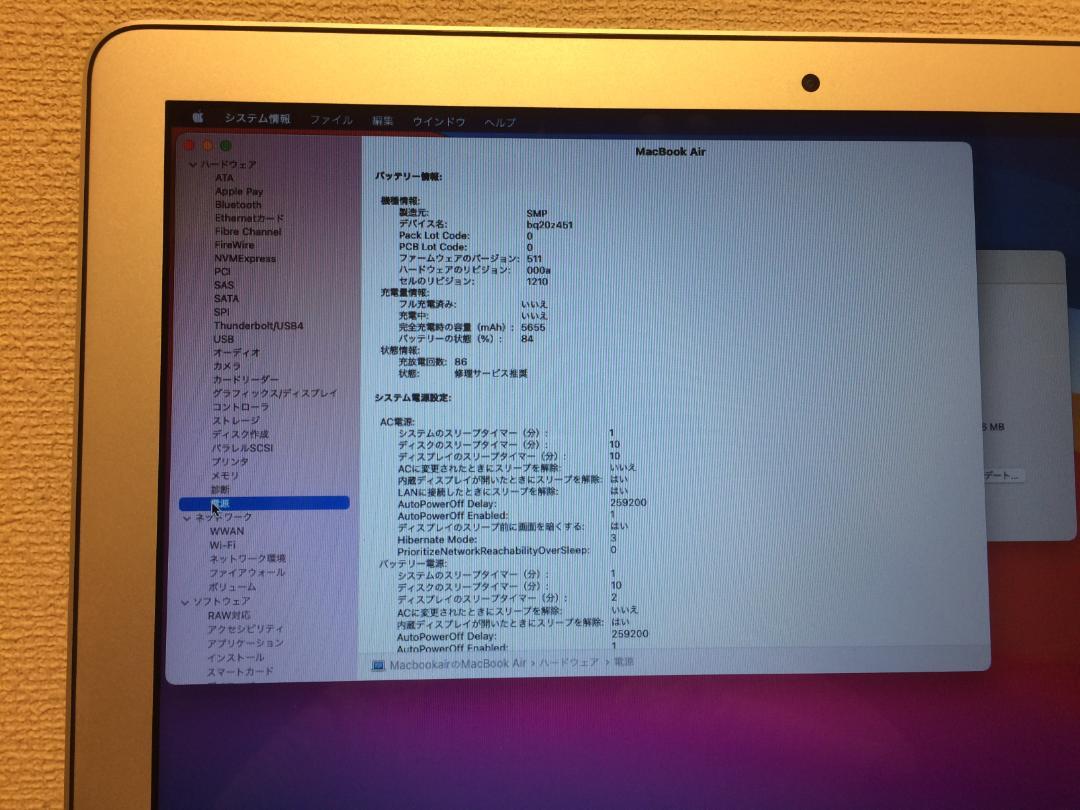
Task: Click 電源 at the path bar end
Action: (624, 662)
